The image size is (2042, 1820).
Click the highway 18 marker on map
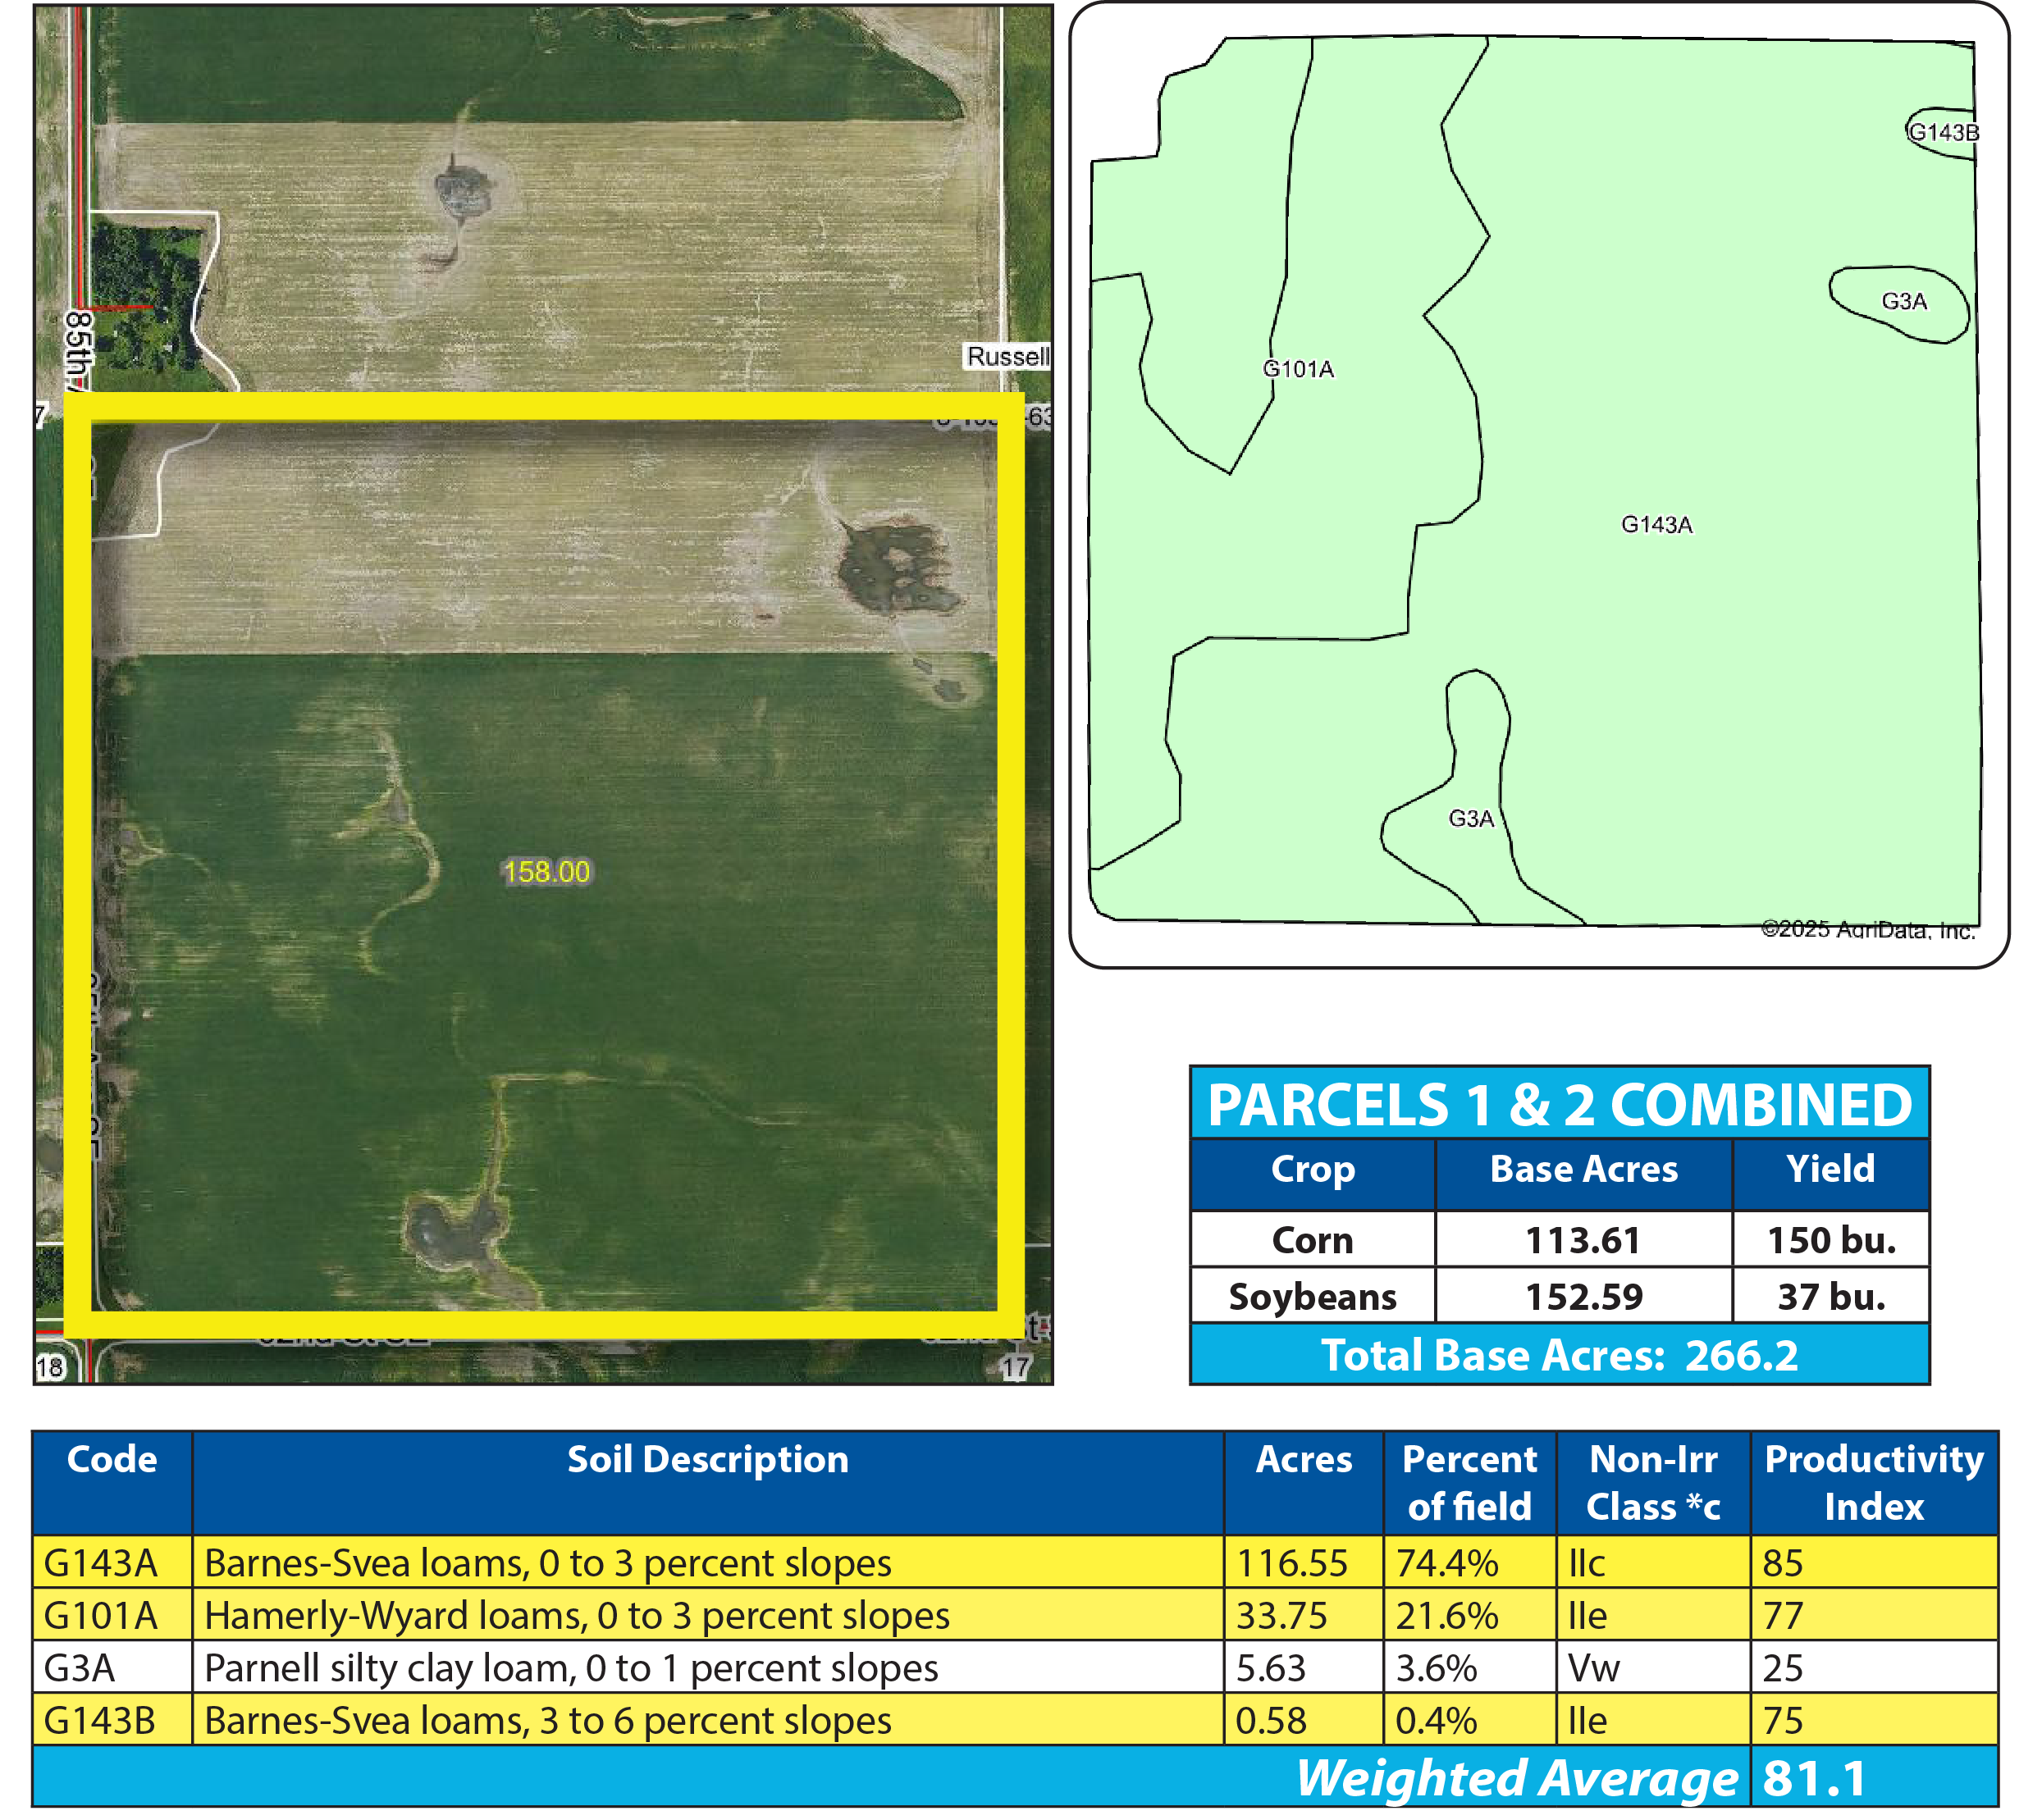(49, 1367)
